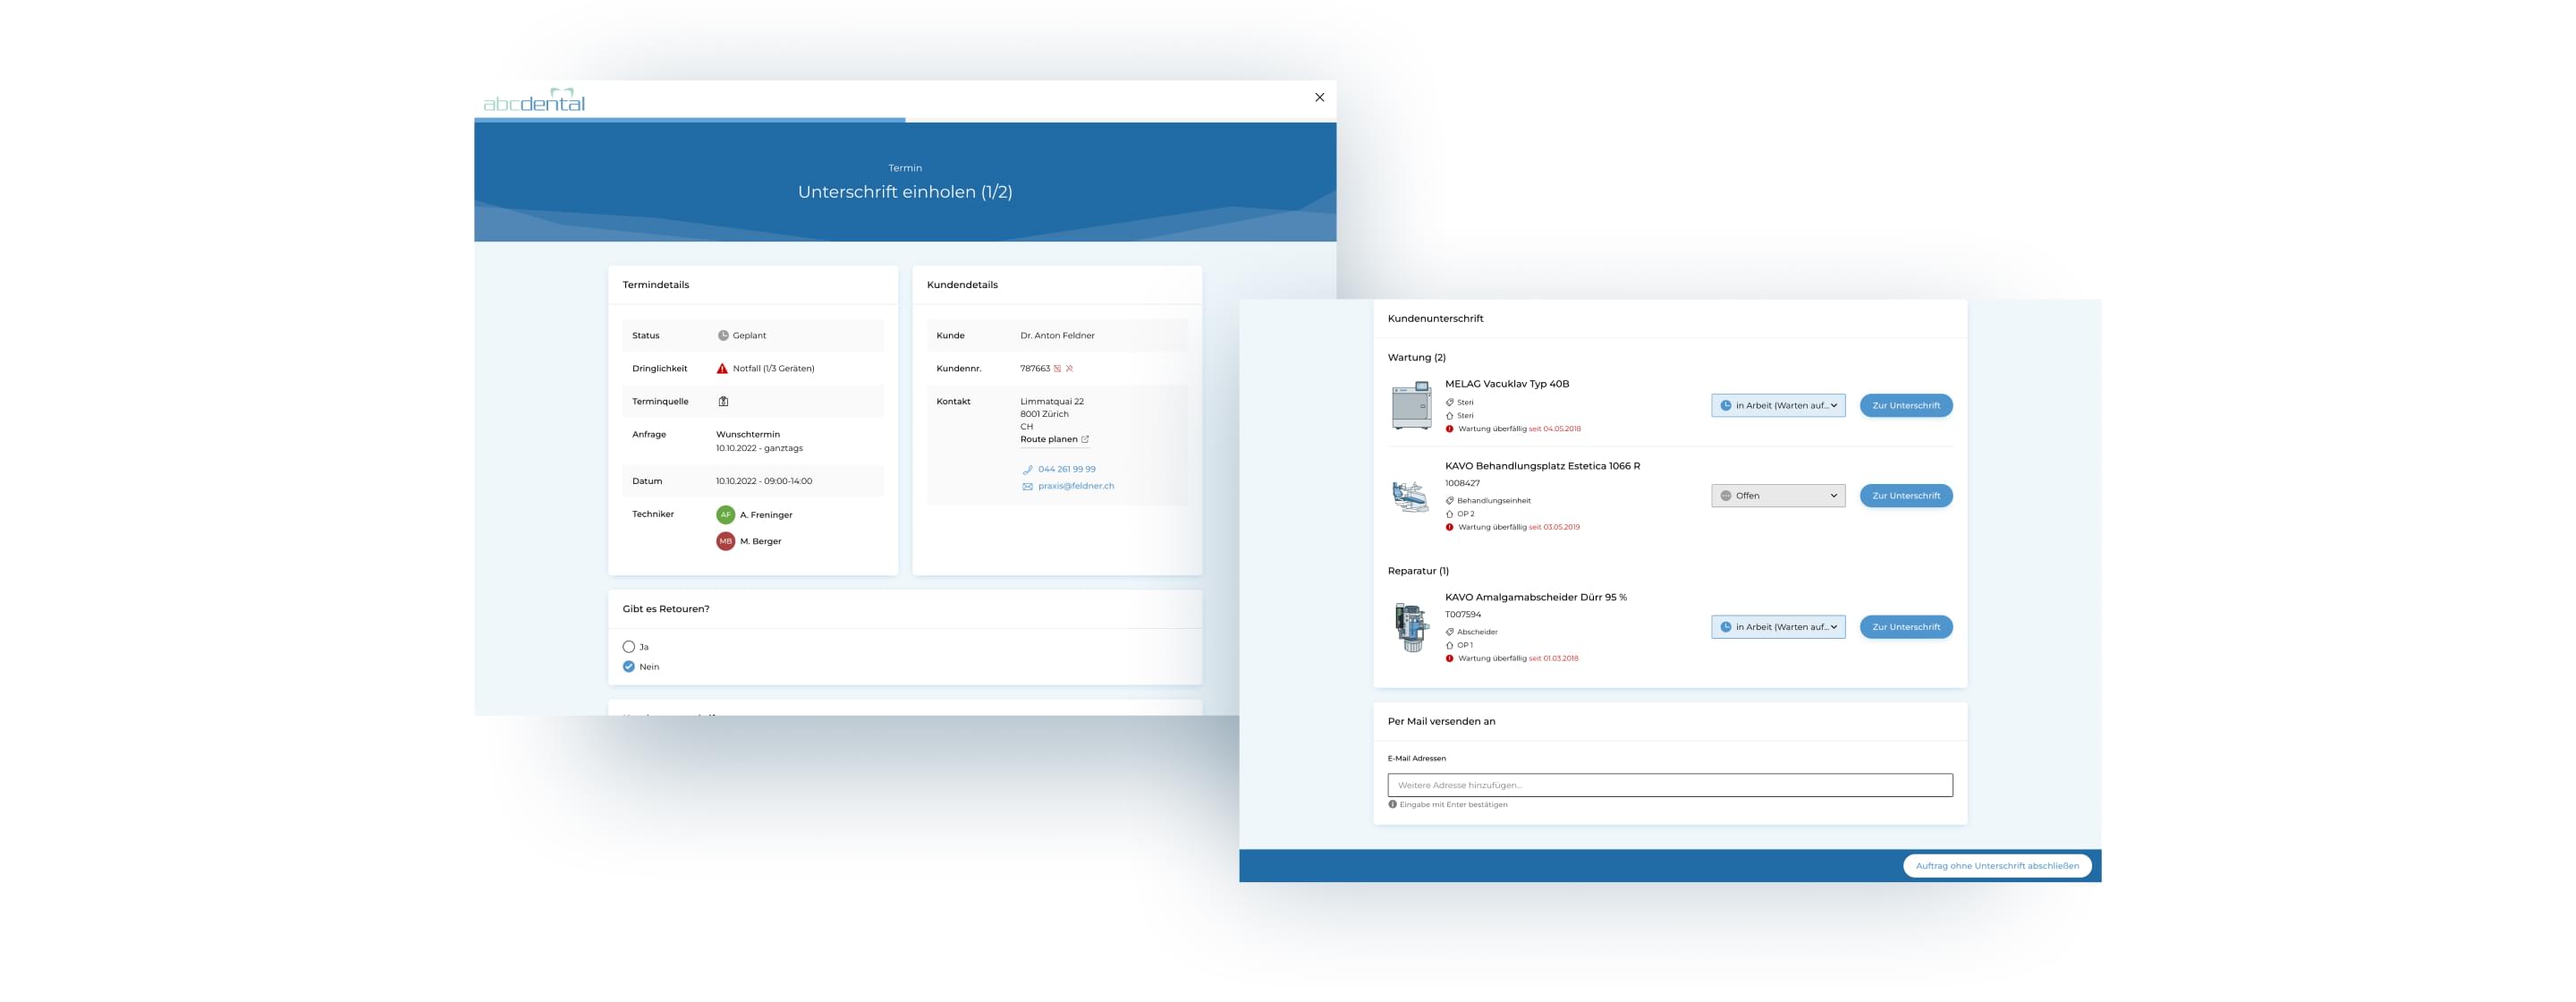Open status dropdown for KAVO Amalgamabscheider
Screen dimensions: 2576x1002
[1778, 627]
